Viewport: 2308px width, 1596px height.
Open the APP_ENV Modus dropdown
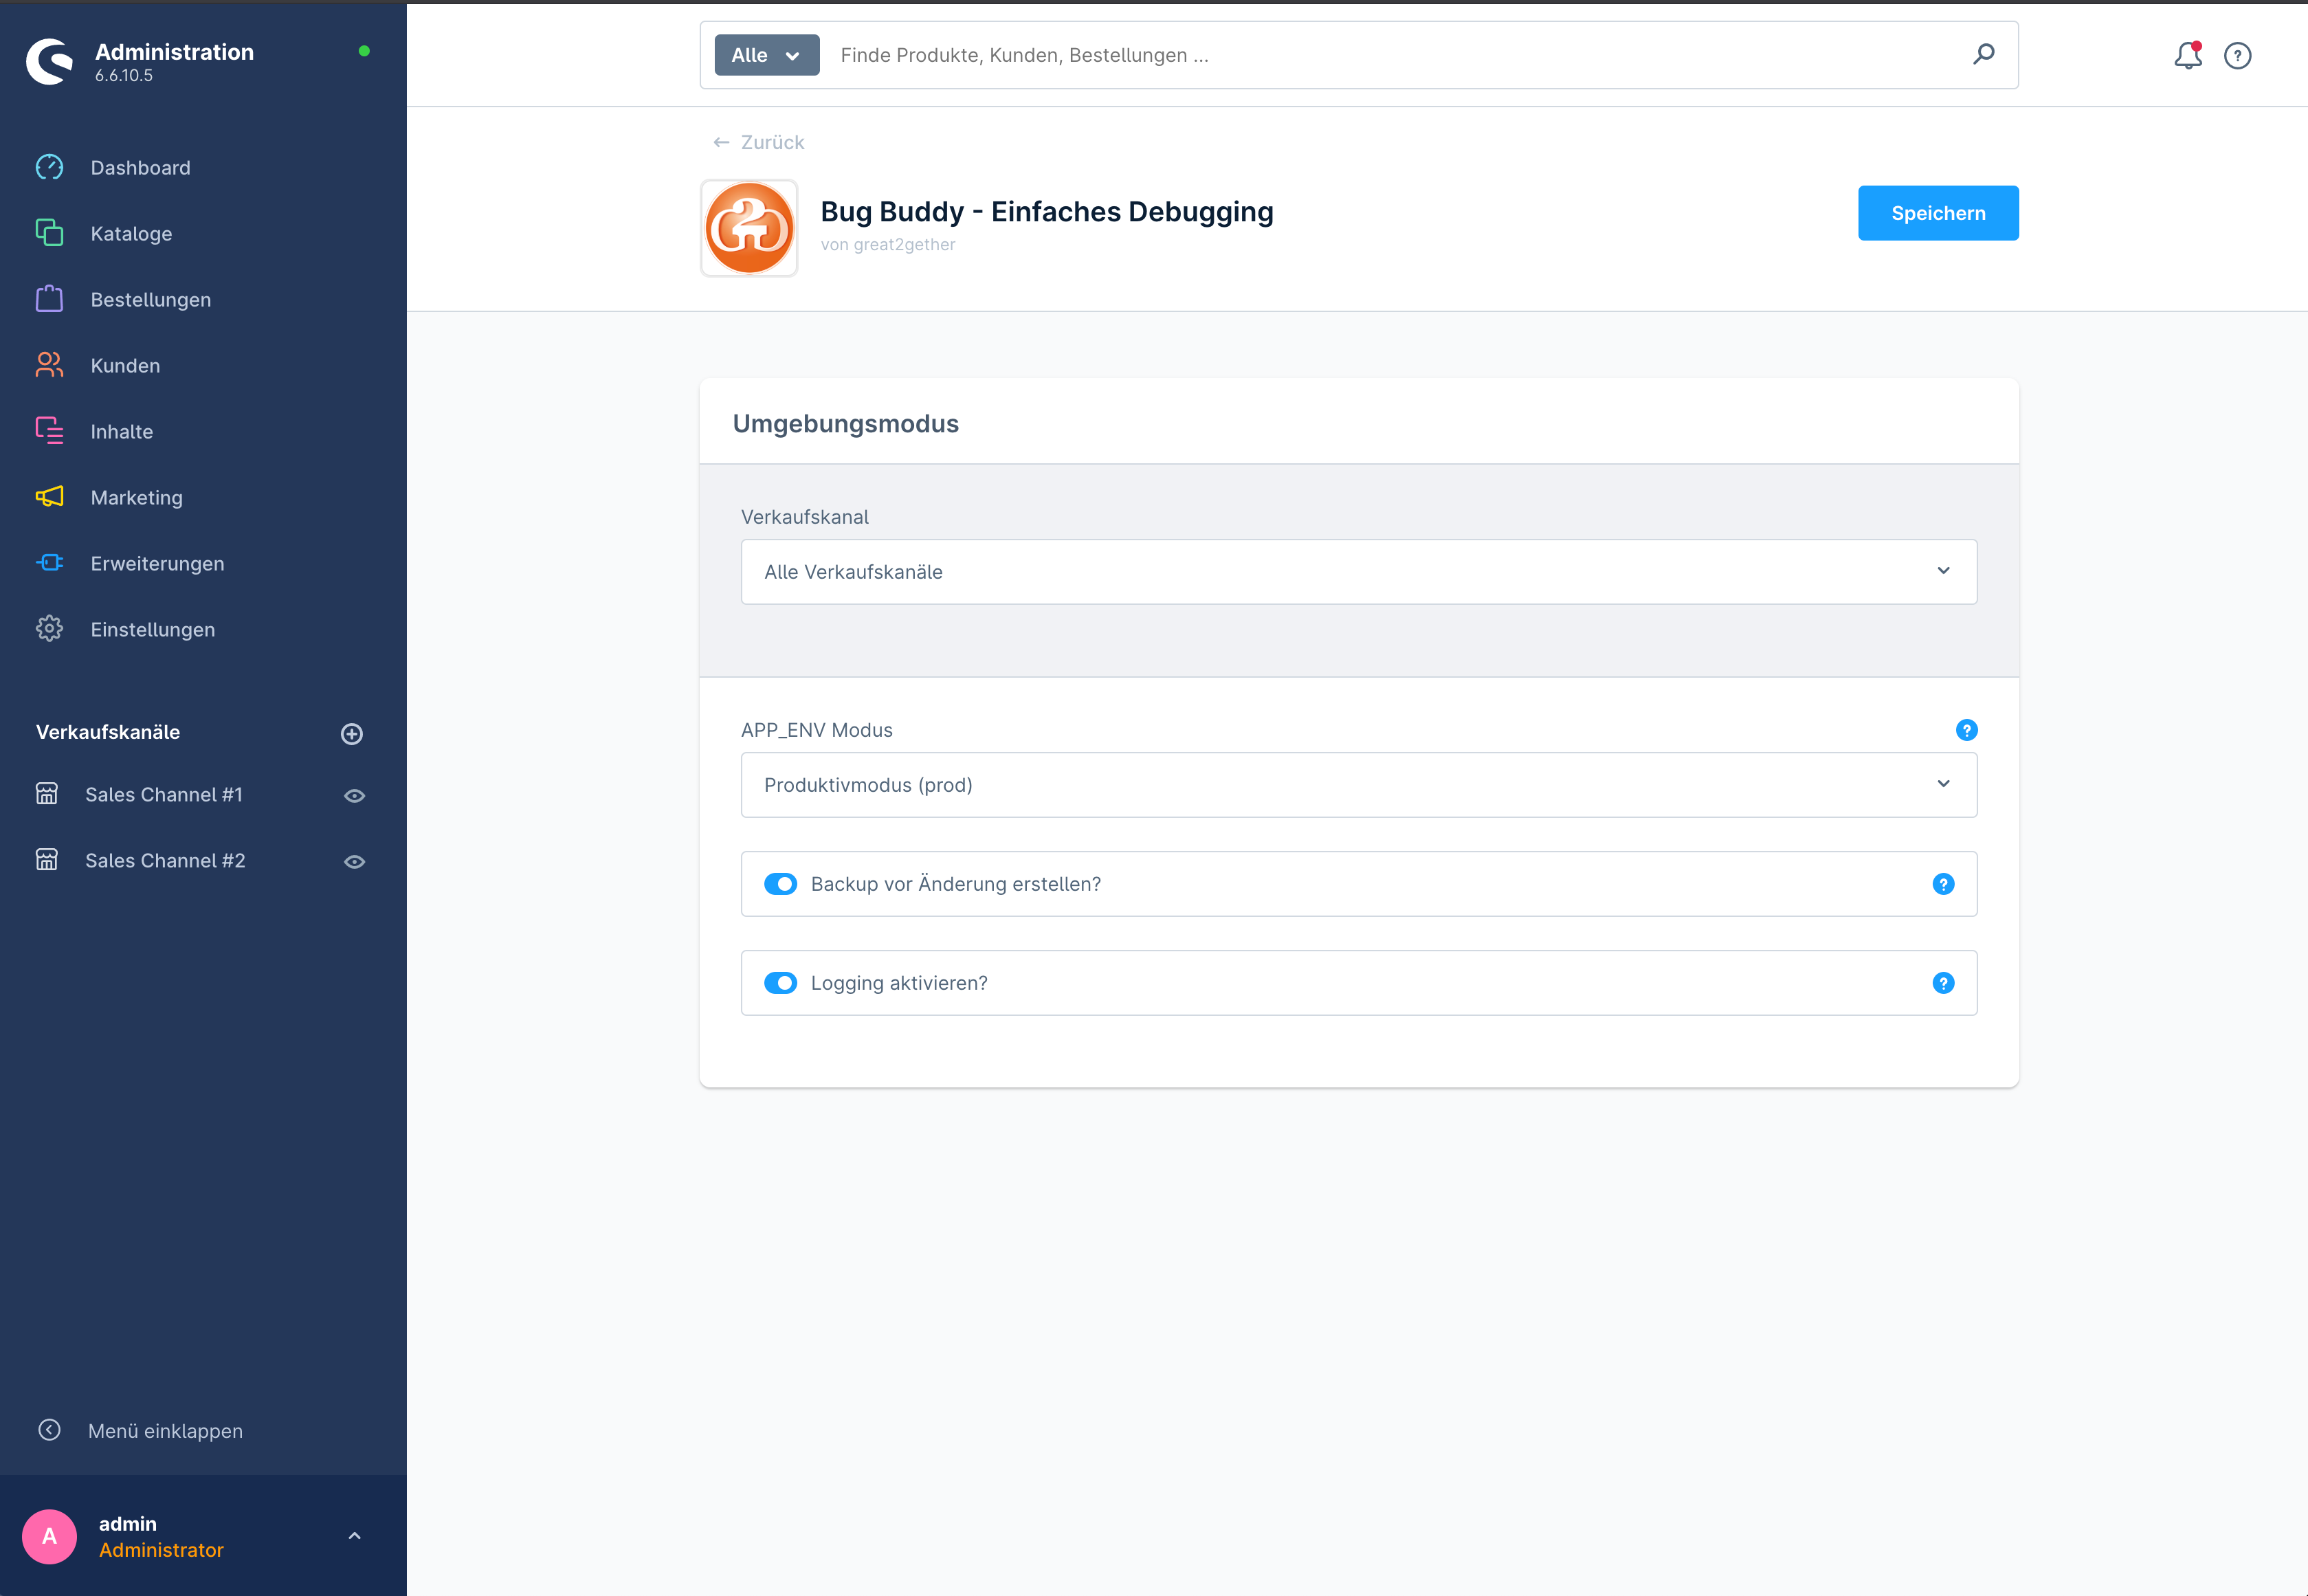coord(1359,785)
